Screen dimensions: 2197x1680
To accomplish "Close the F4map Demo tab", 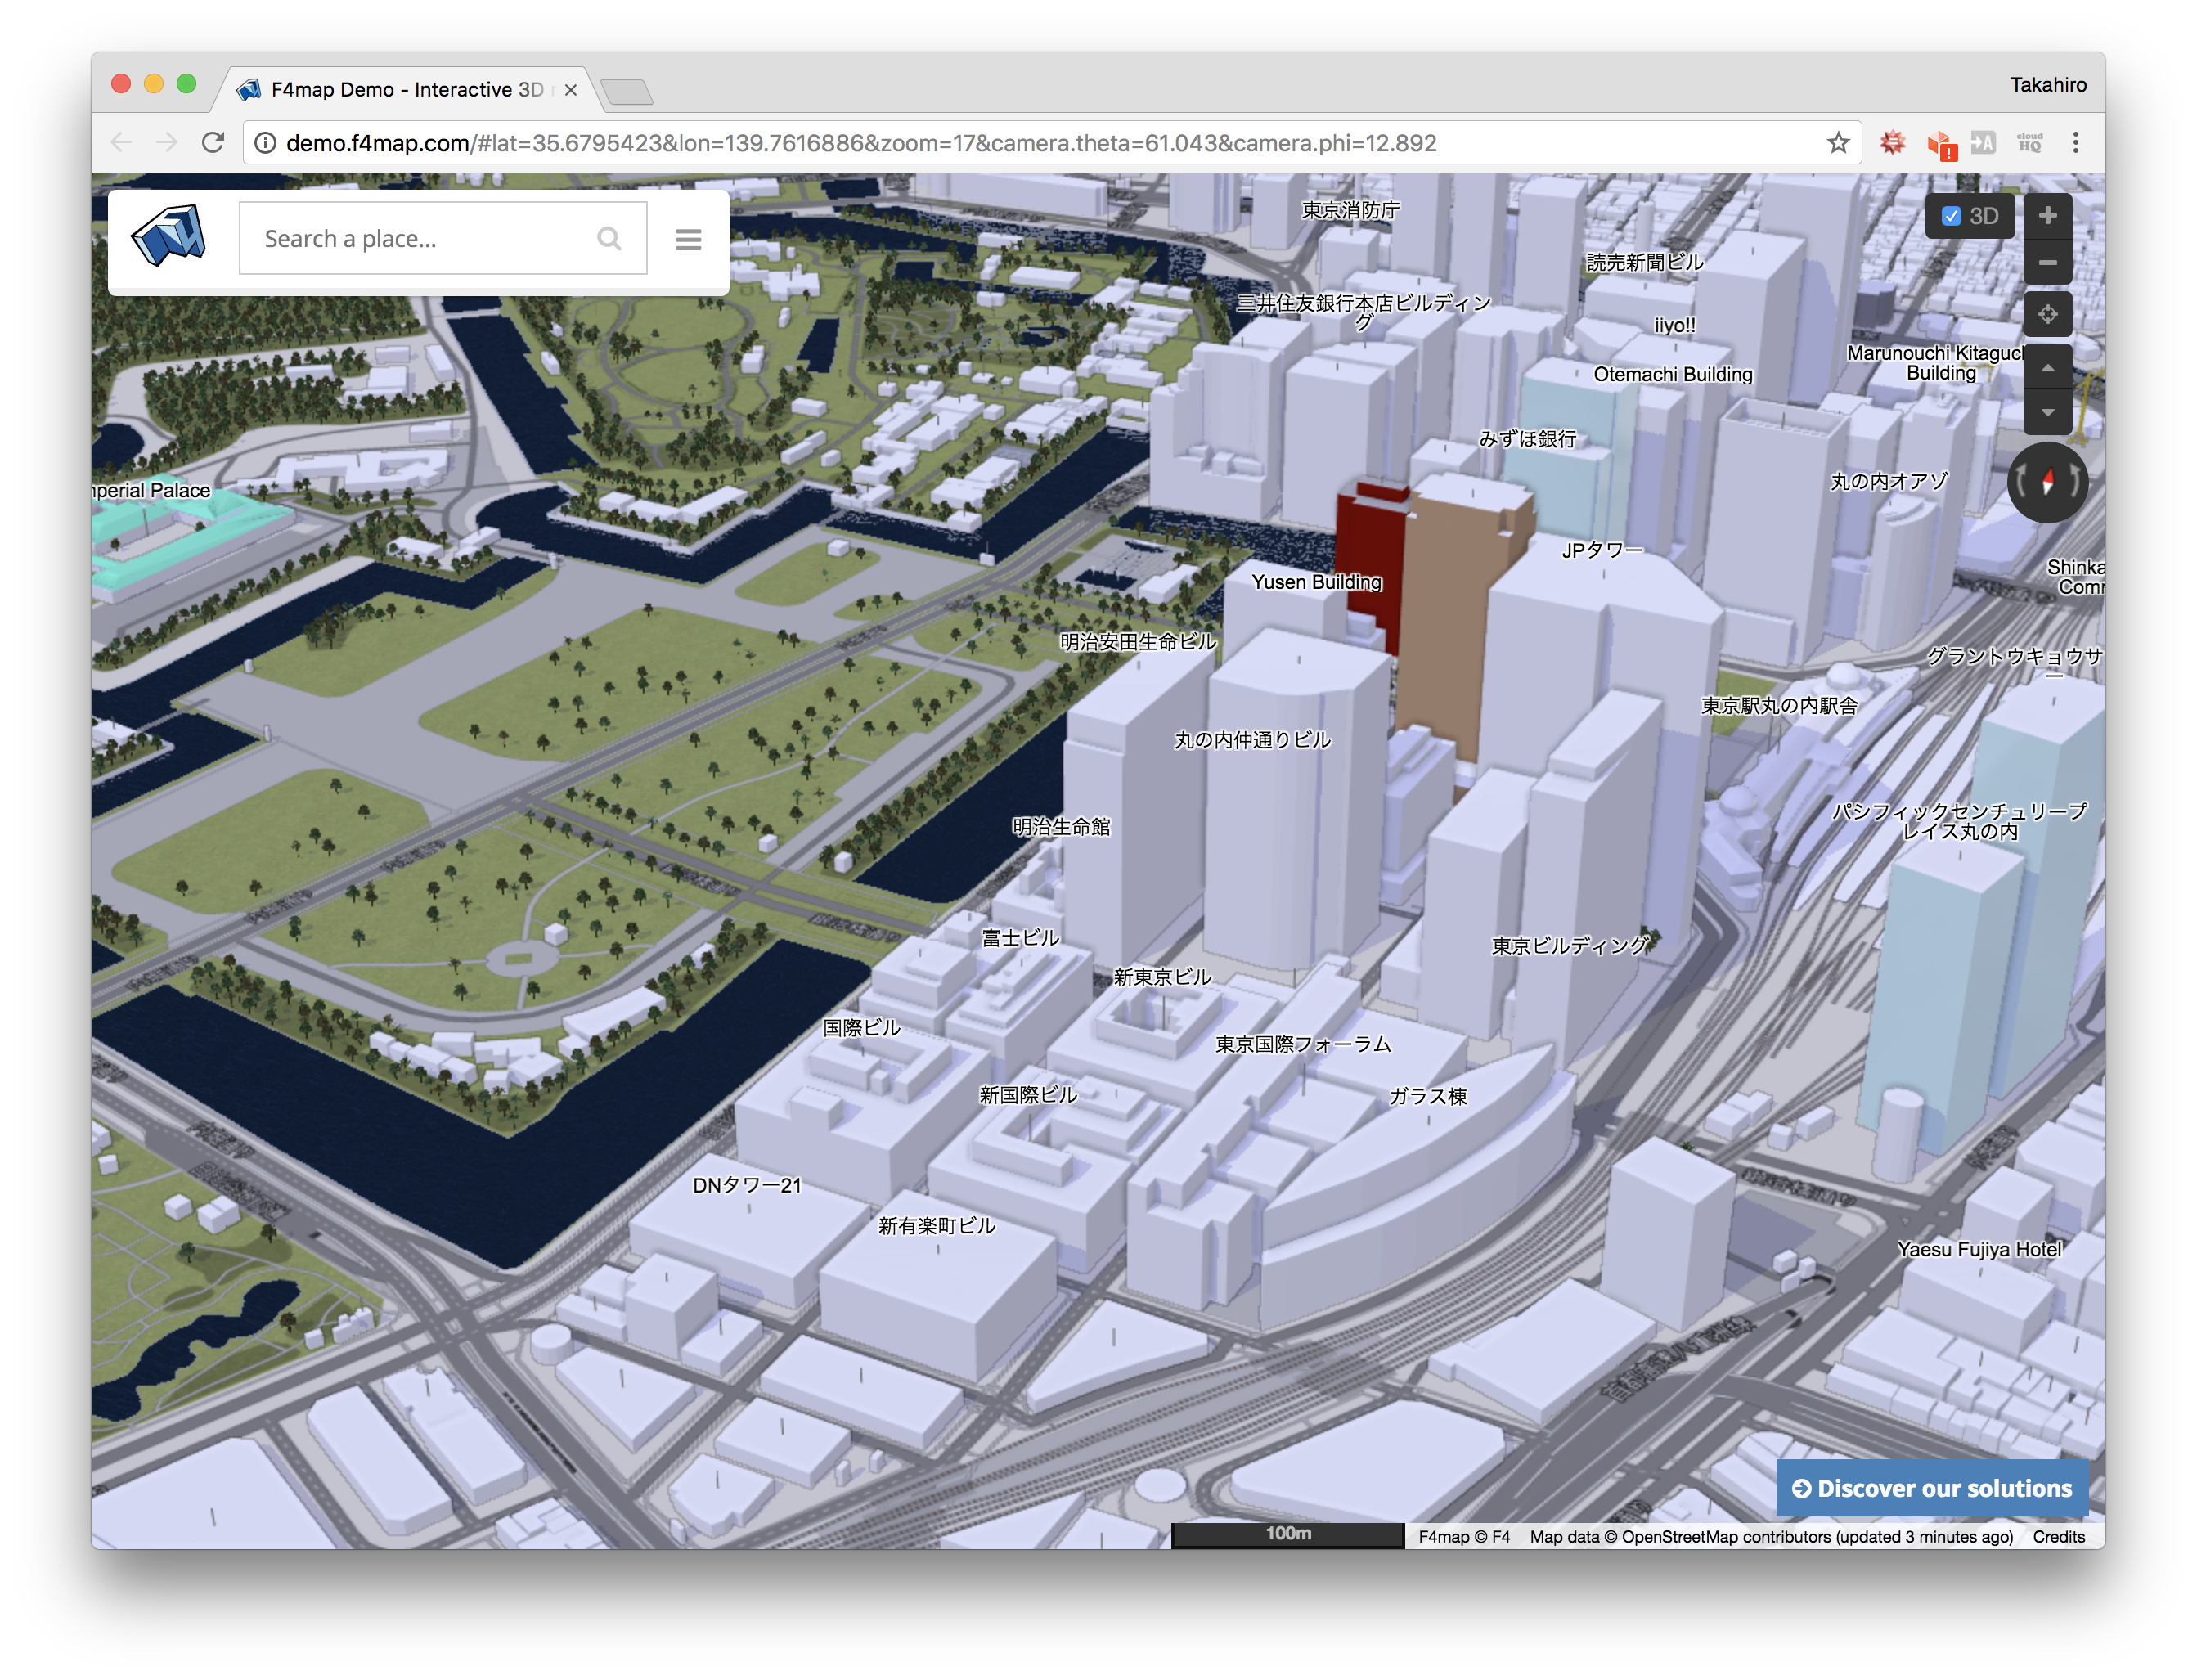I will [x=570, y=90].
